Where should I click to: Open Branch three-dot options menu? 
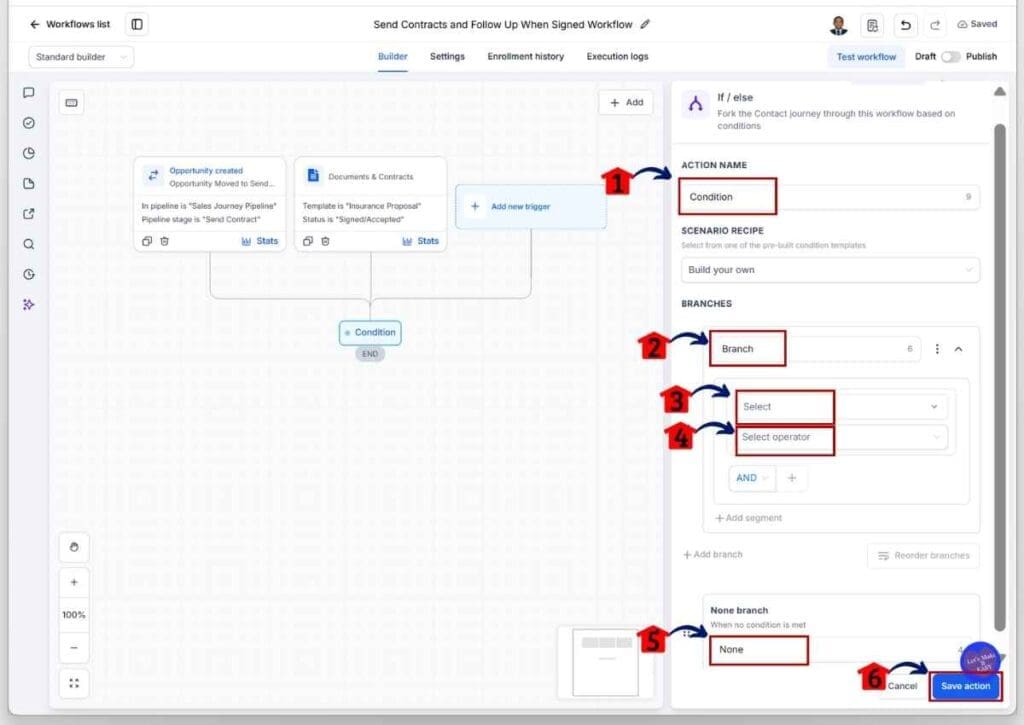pos(937,349)
